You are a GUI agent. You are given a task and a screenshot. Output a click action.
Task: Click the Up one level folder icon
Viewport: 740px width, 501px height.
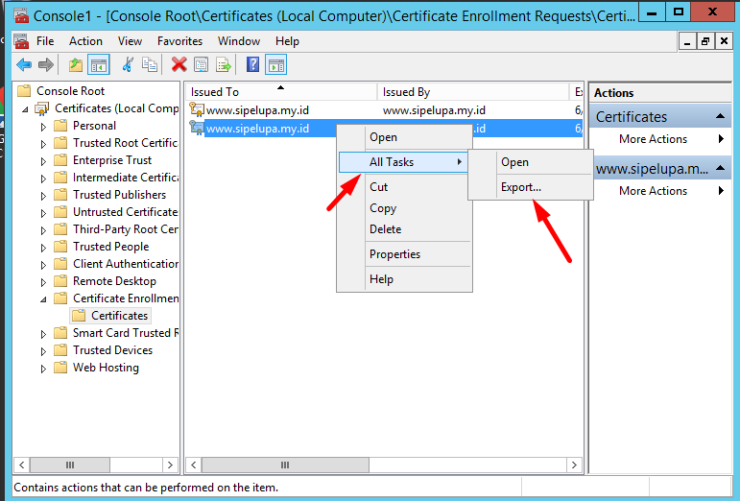pos(76,65)
